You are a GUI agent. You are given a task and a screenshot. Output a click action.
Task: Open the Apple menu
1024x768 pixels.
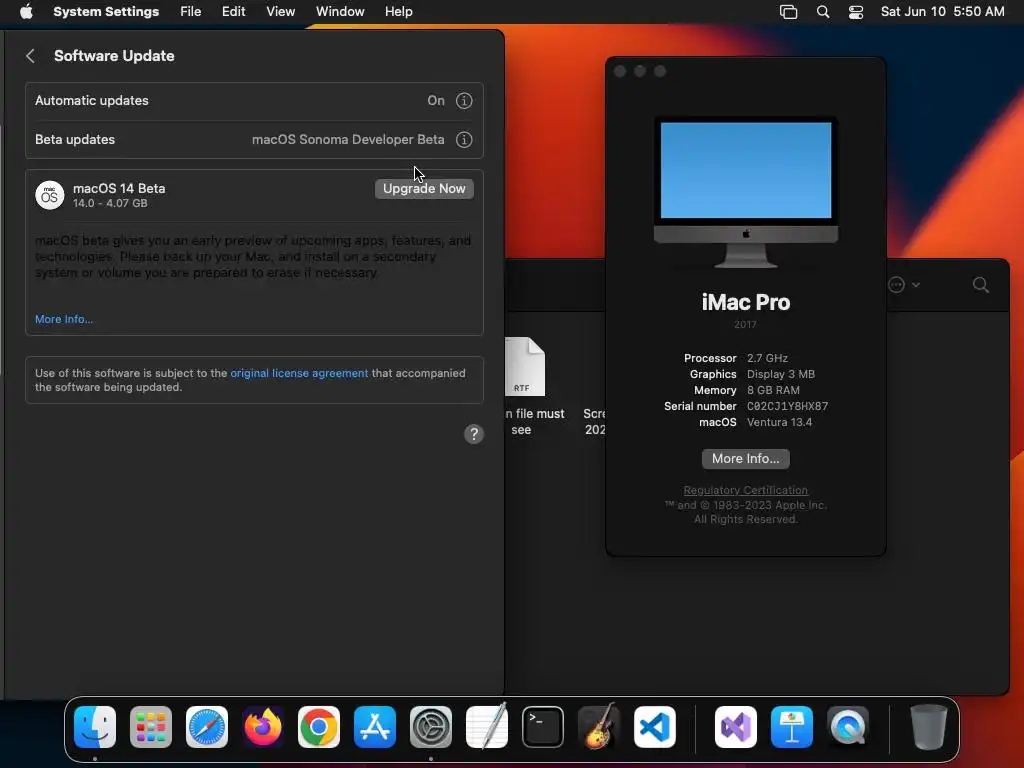26,12
